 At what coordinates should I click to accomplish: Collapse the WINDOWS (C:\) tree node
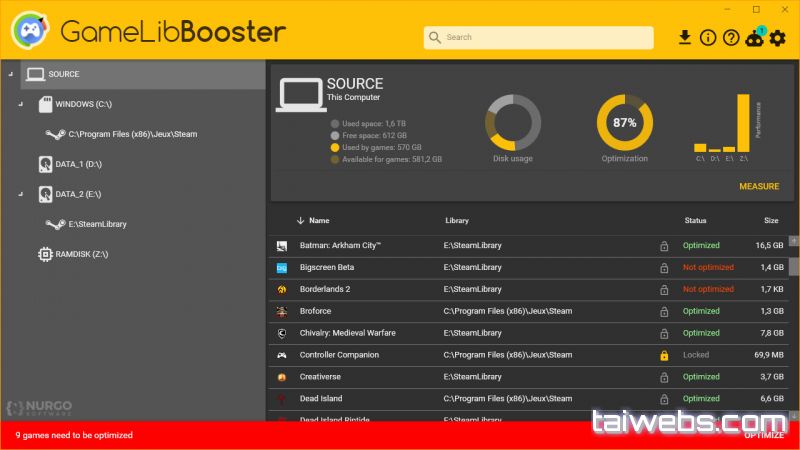pyautogui.click(x=20, y=104)
